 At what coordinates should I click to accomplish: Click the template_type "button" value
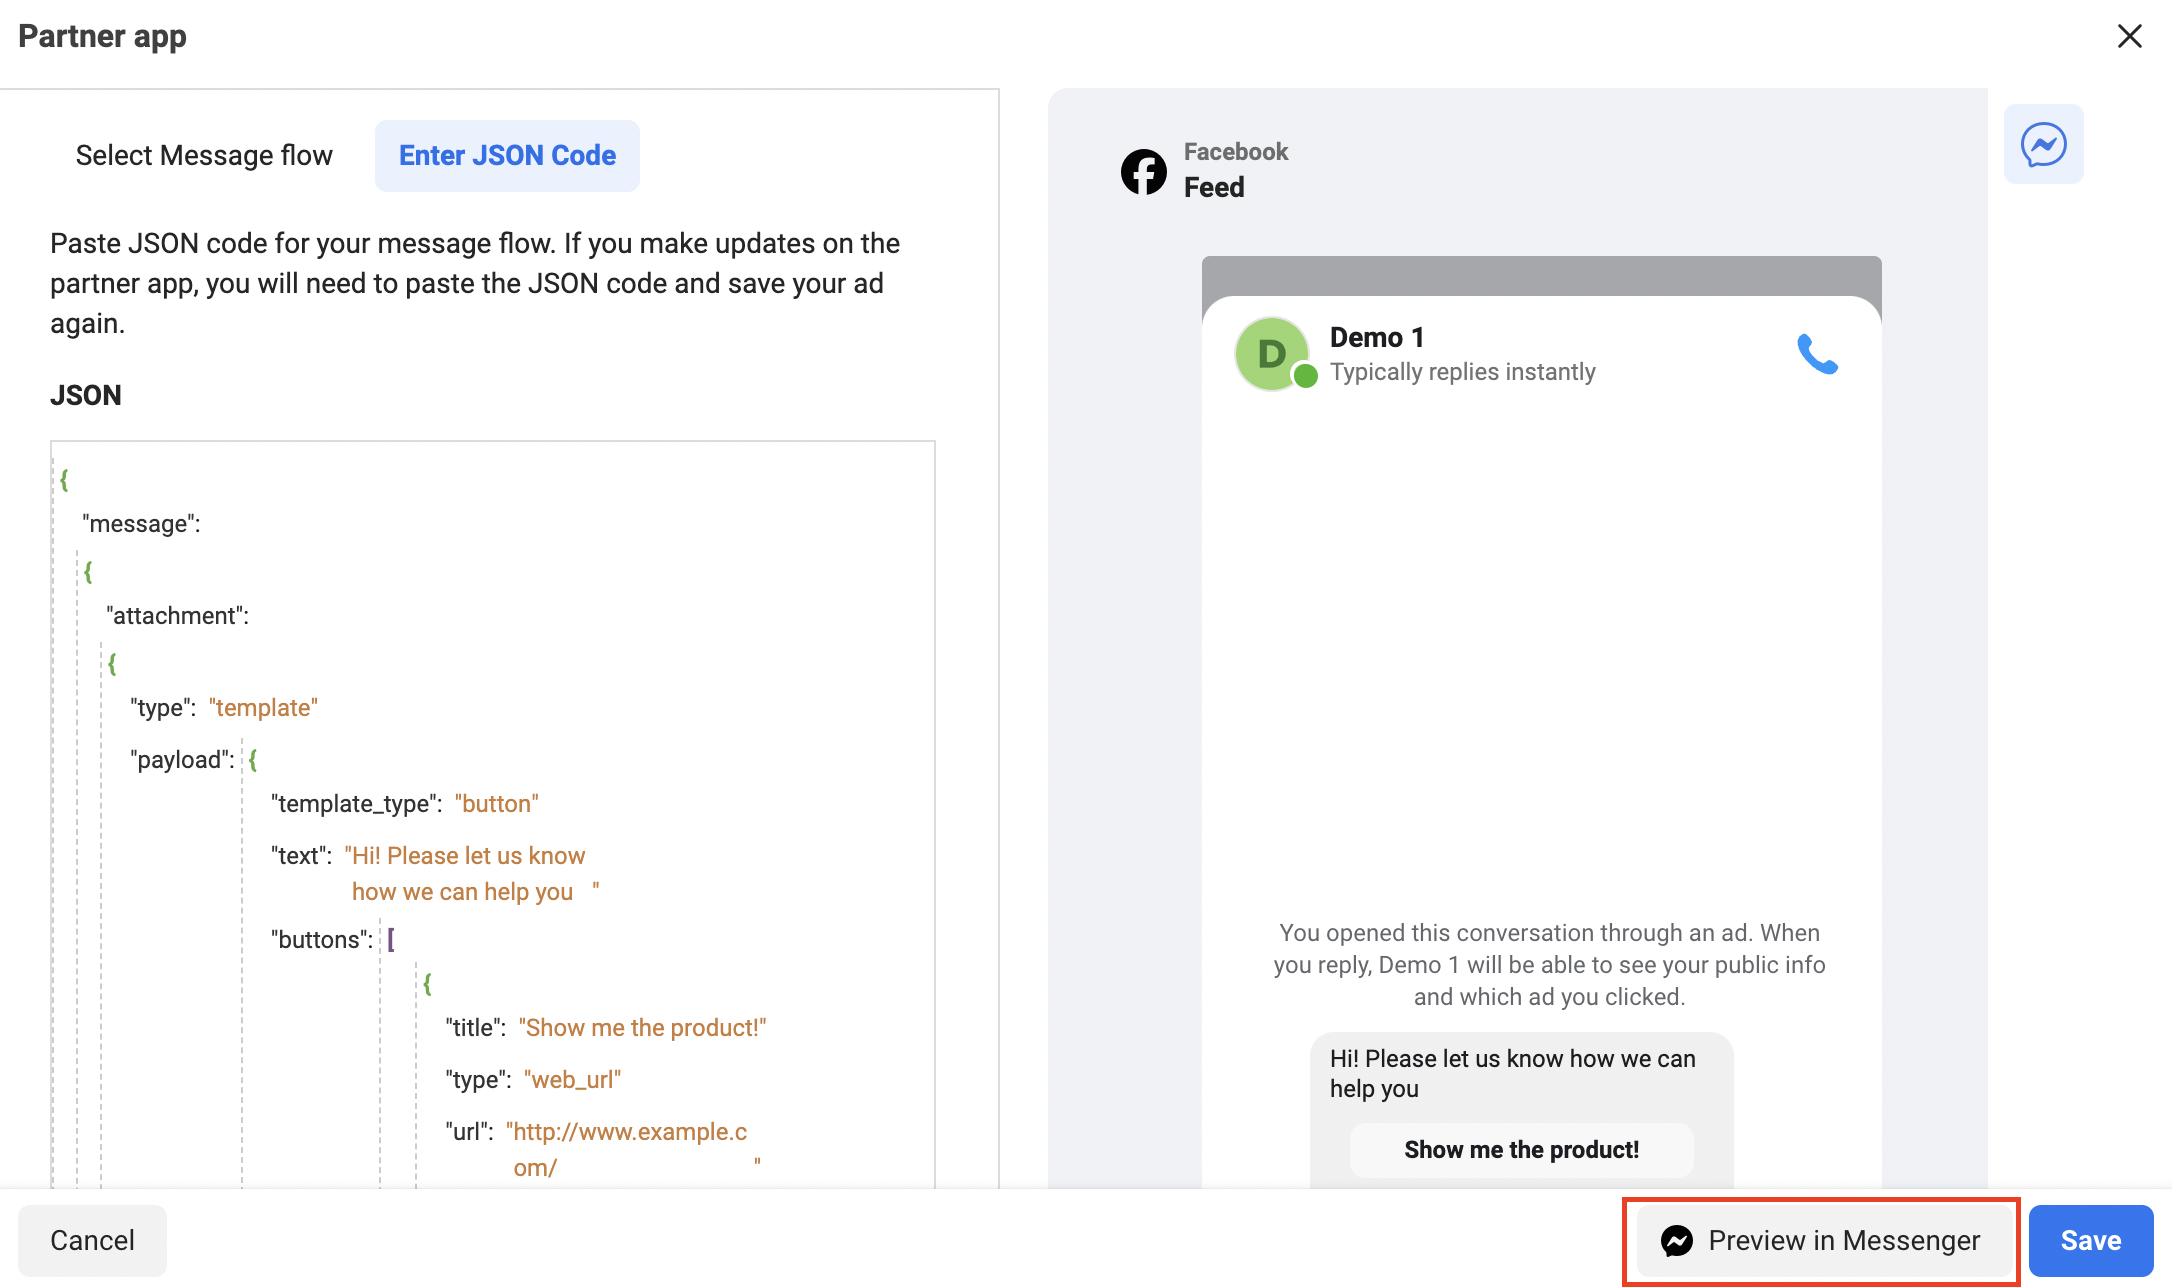(497, 804)
